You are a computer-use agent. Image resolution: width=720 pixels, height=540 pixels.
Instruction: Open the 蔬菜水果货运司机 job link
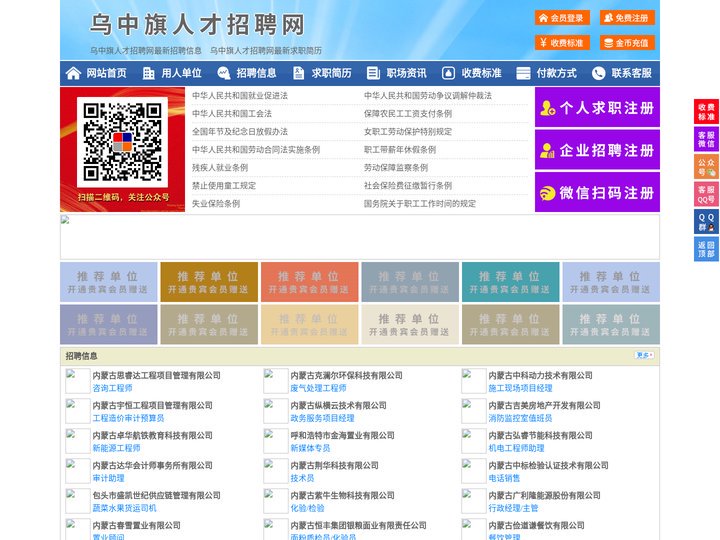[124, 508]
